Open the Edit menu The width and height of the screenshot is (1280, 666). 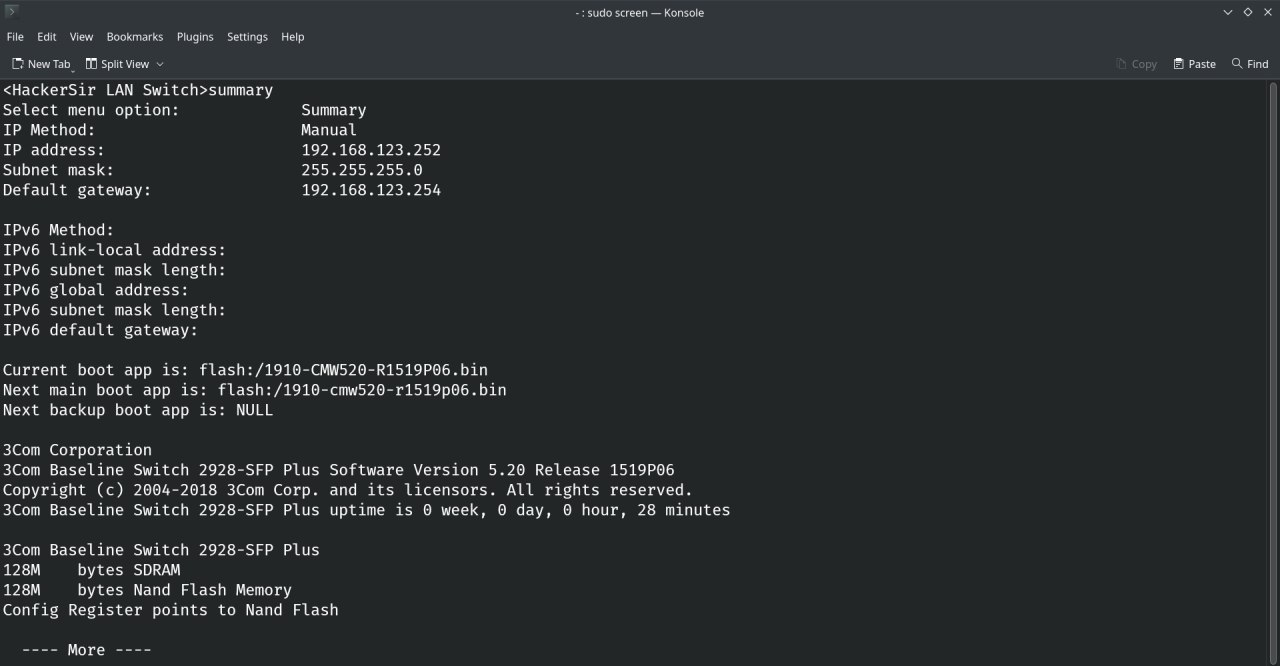click(47, 37)
